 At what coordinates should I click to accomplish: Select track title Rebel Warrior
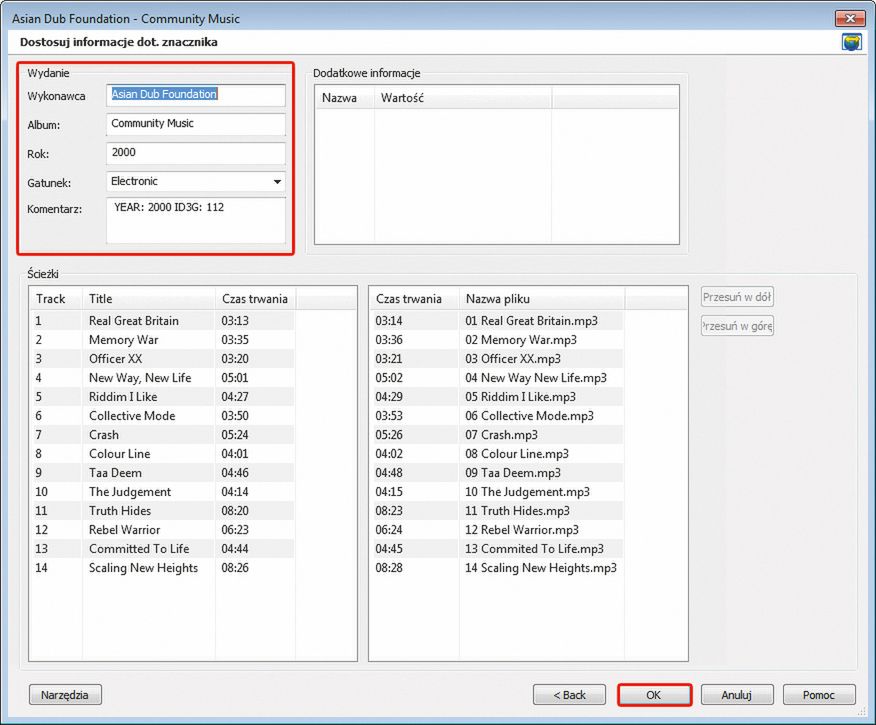coord(124,530)
